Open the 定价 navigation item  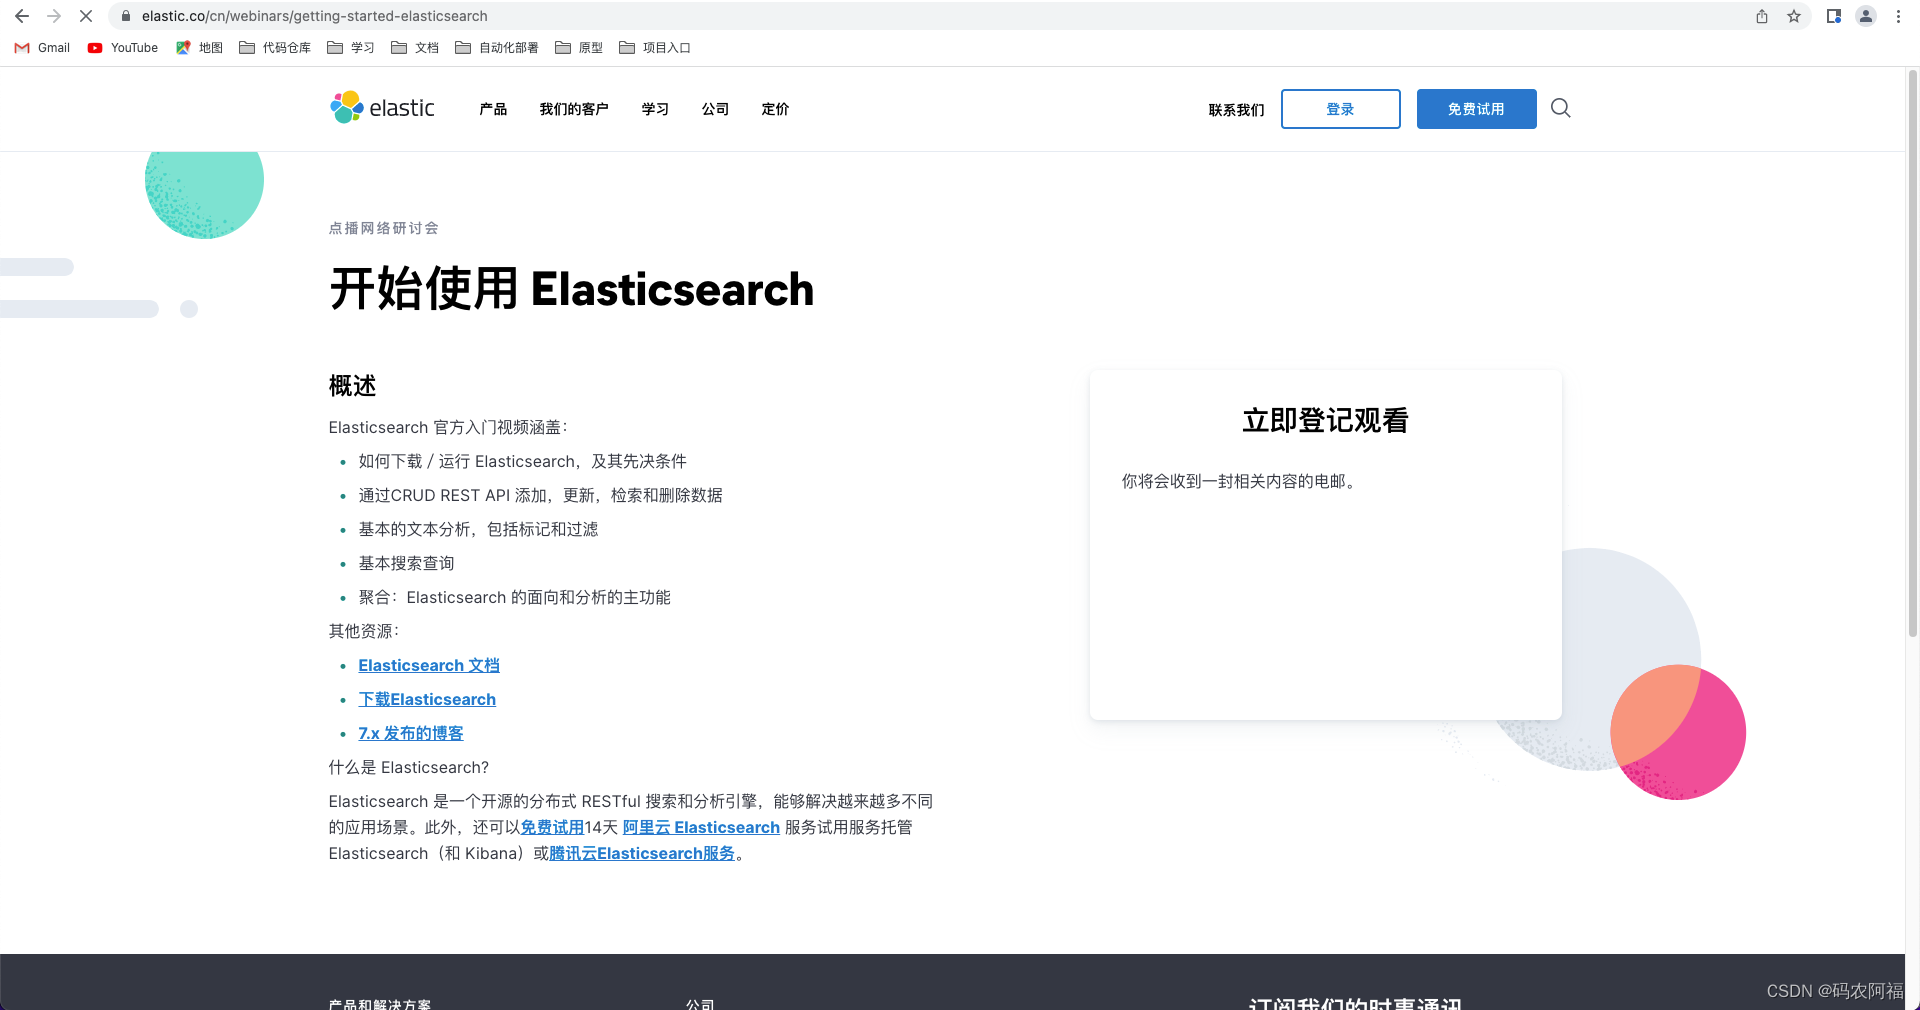(775, 109)
